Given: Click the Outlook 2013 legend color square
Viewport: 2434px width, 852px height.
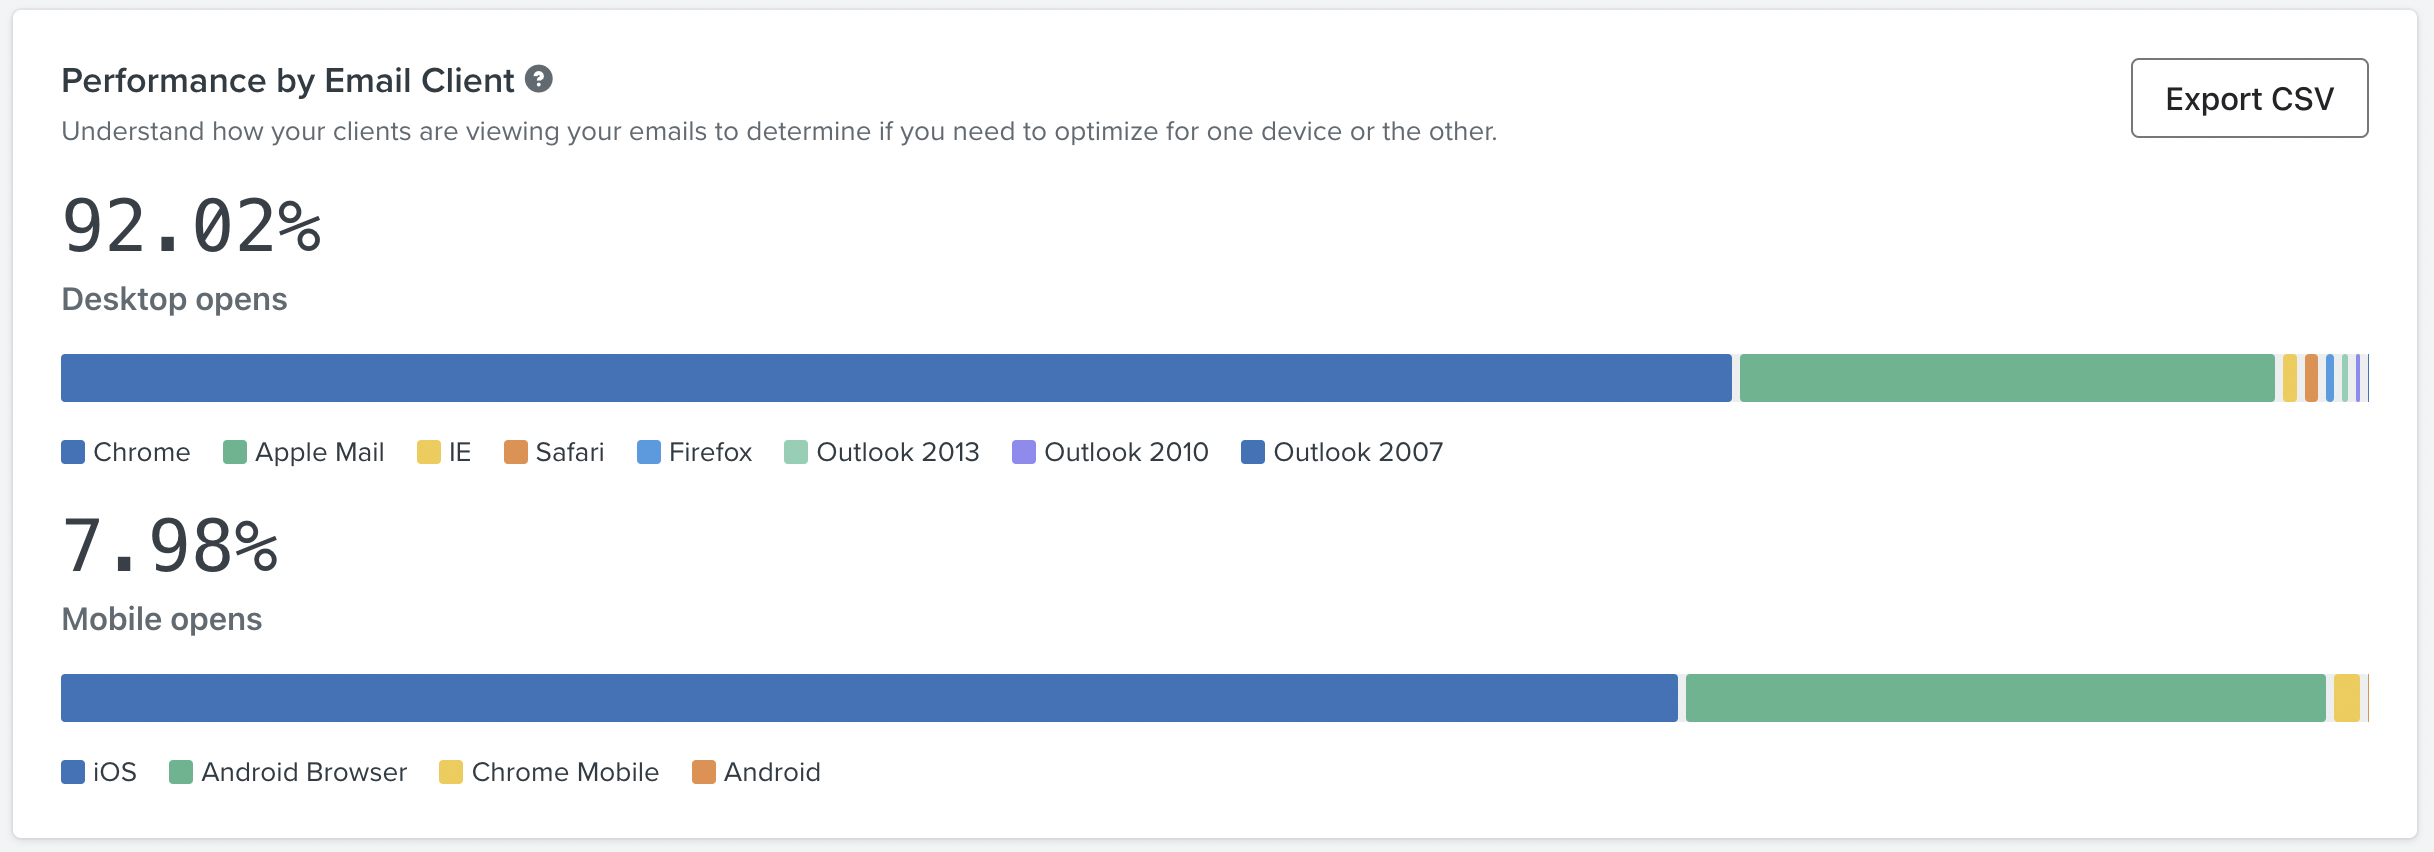Looking at the screenshot, I should click(795, 452).
